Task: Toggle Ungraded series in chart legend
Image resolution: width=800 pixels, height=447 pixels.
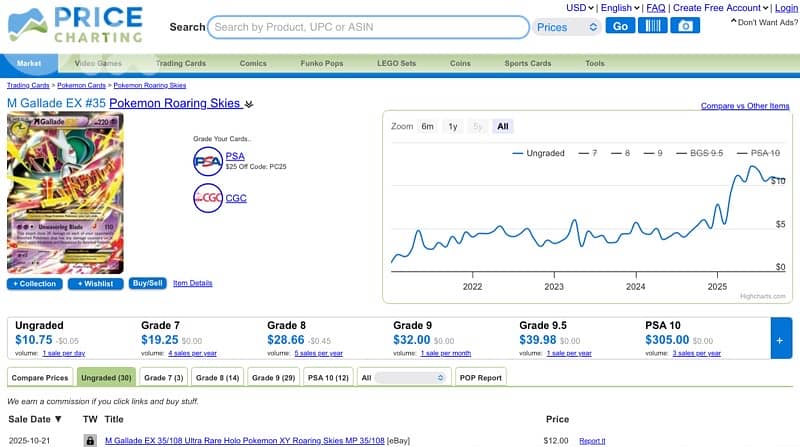Action: [x=538, y=153]
